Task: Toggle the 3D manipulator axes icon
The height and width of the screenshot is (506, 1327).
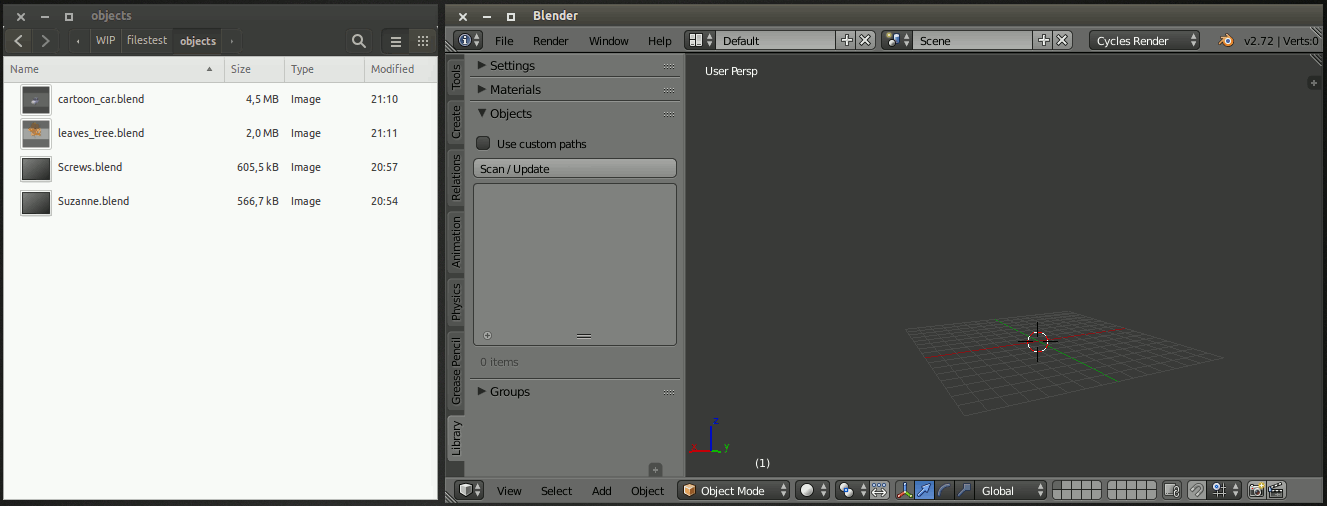Action: 904,490
